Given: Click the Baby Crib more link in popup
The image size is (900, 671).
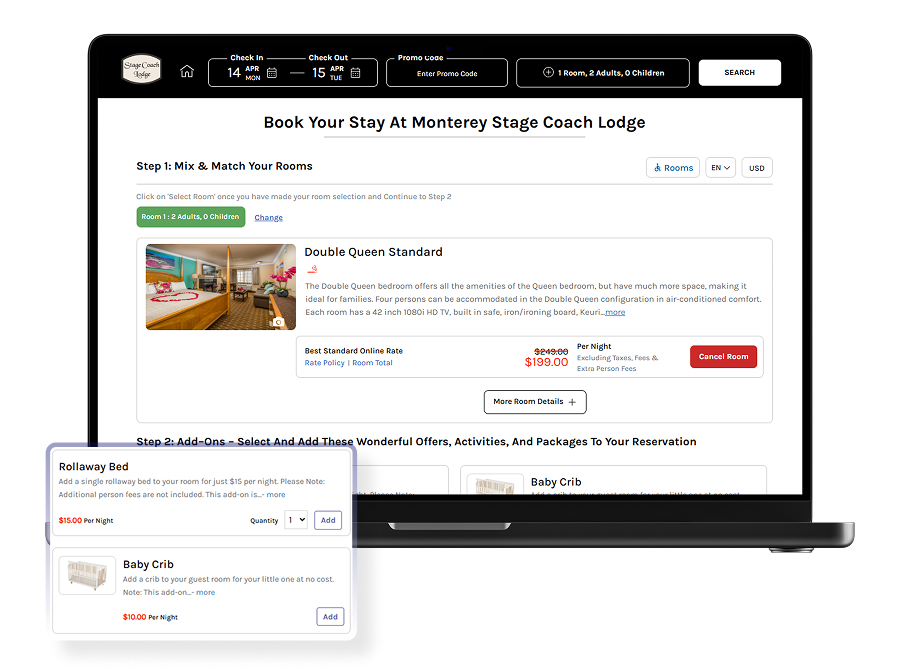Looking at the screenshot, I should coord(205,592).
